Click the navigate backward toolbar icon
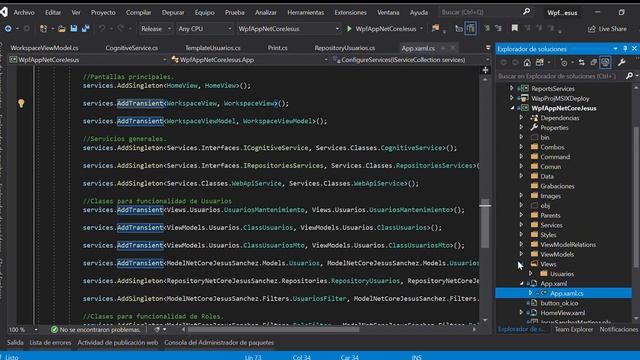 click(8, 29)
